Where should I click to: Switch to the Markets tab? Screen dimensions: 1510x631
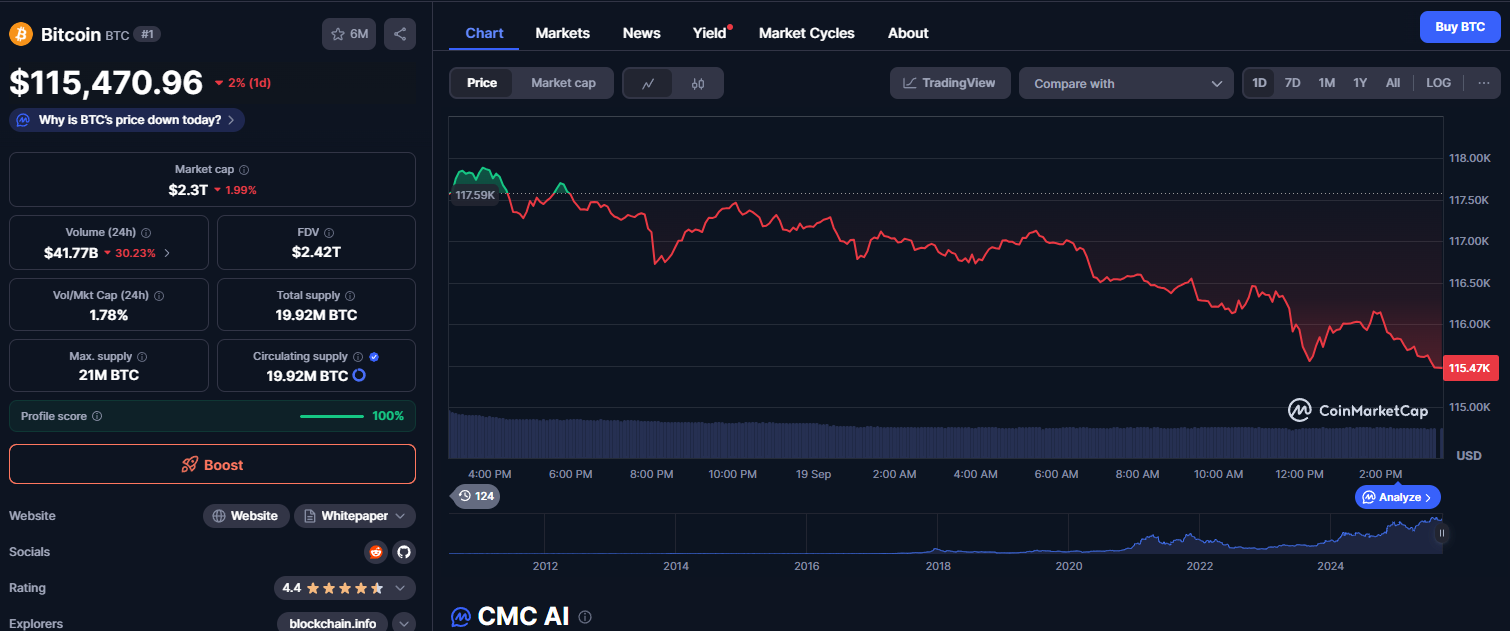click(563, 33)
